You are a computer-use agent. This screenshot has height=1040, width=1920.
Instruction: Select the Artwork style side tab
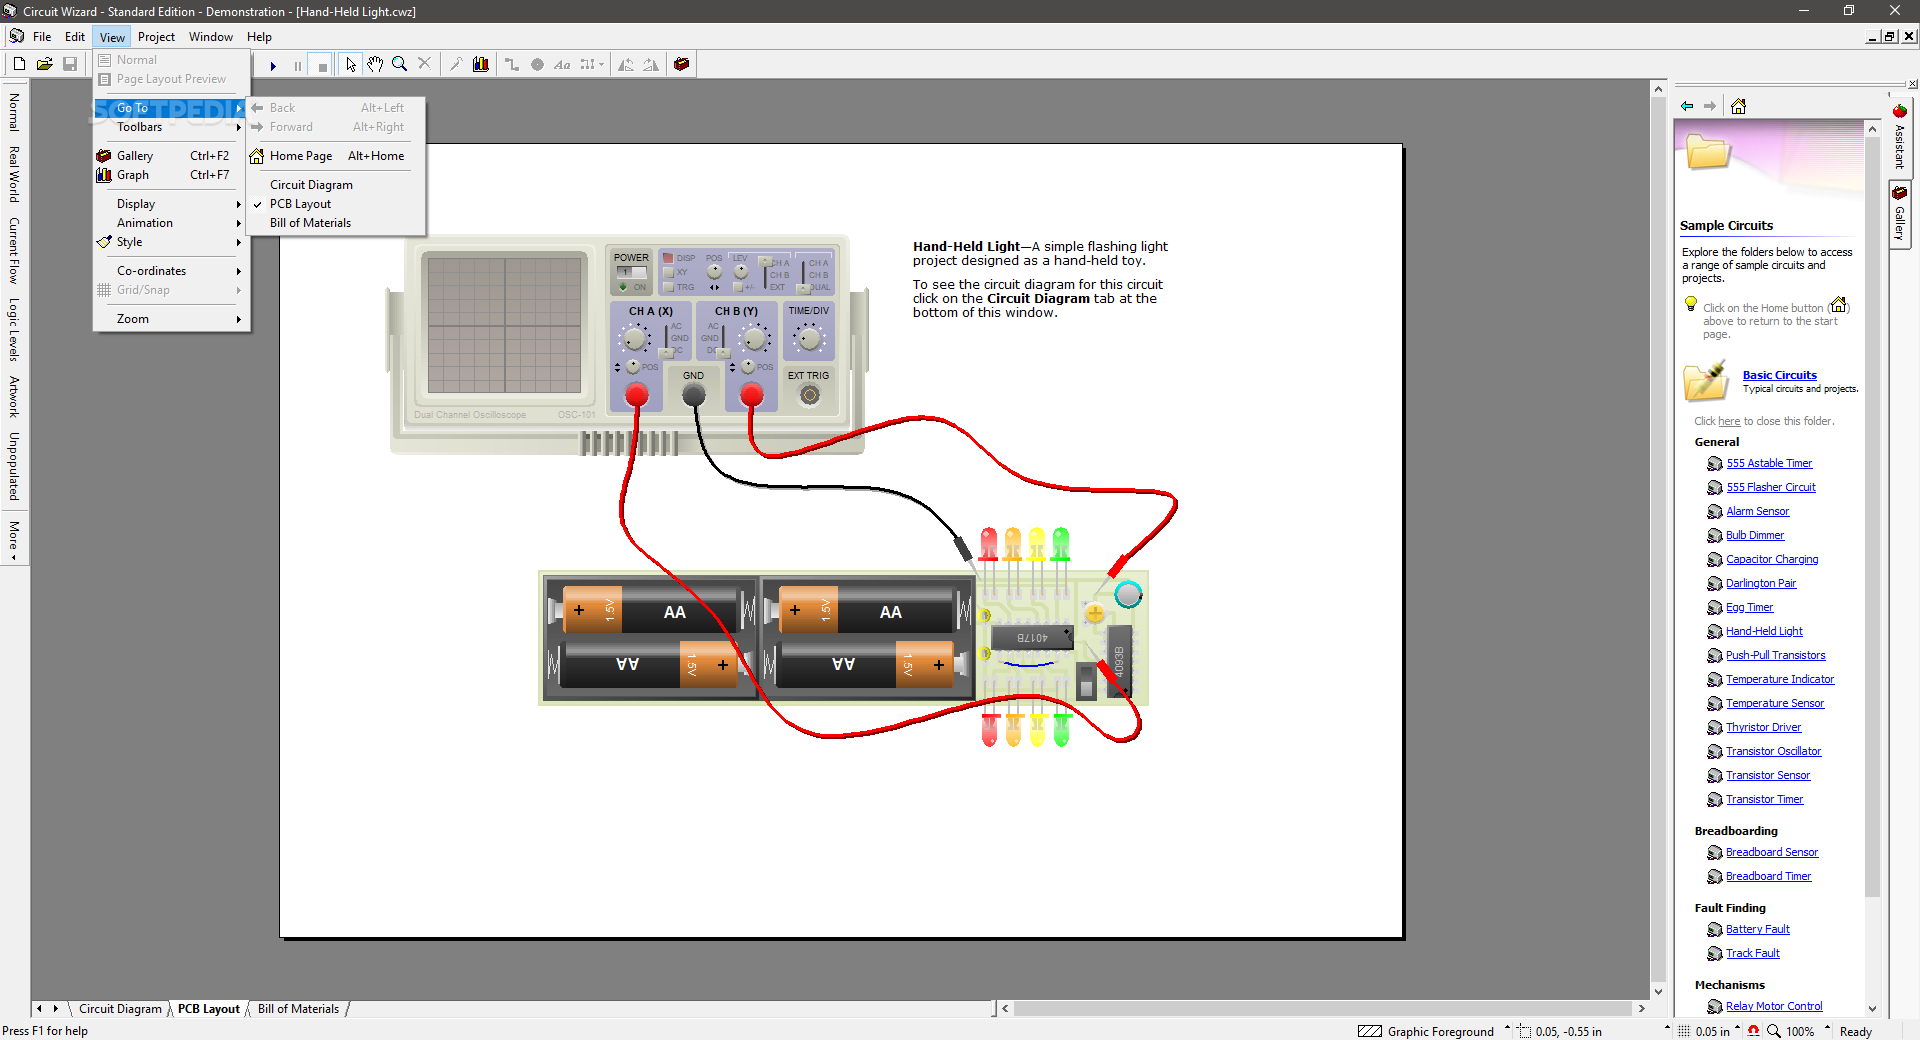tap(14, 397)
